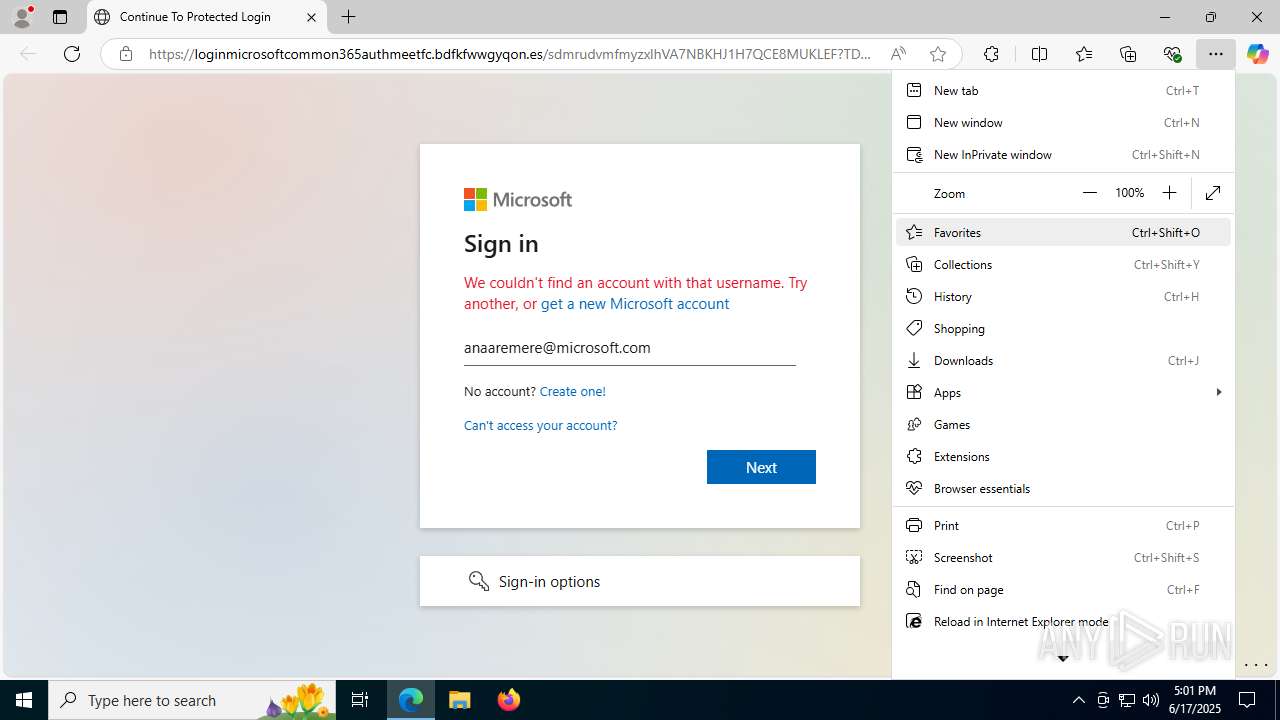Enter full screen via zoom row arrow icon
The image size is (1280, 720).
coord(1213,193)
